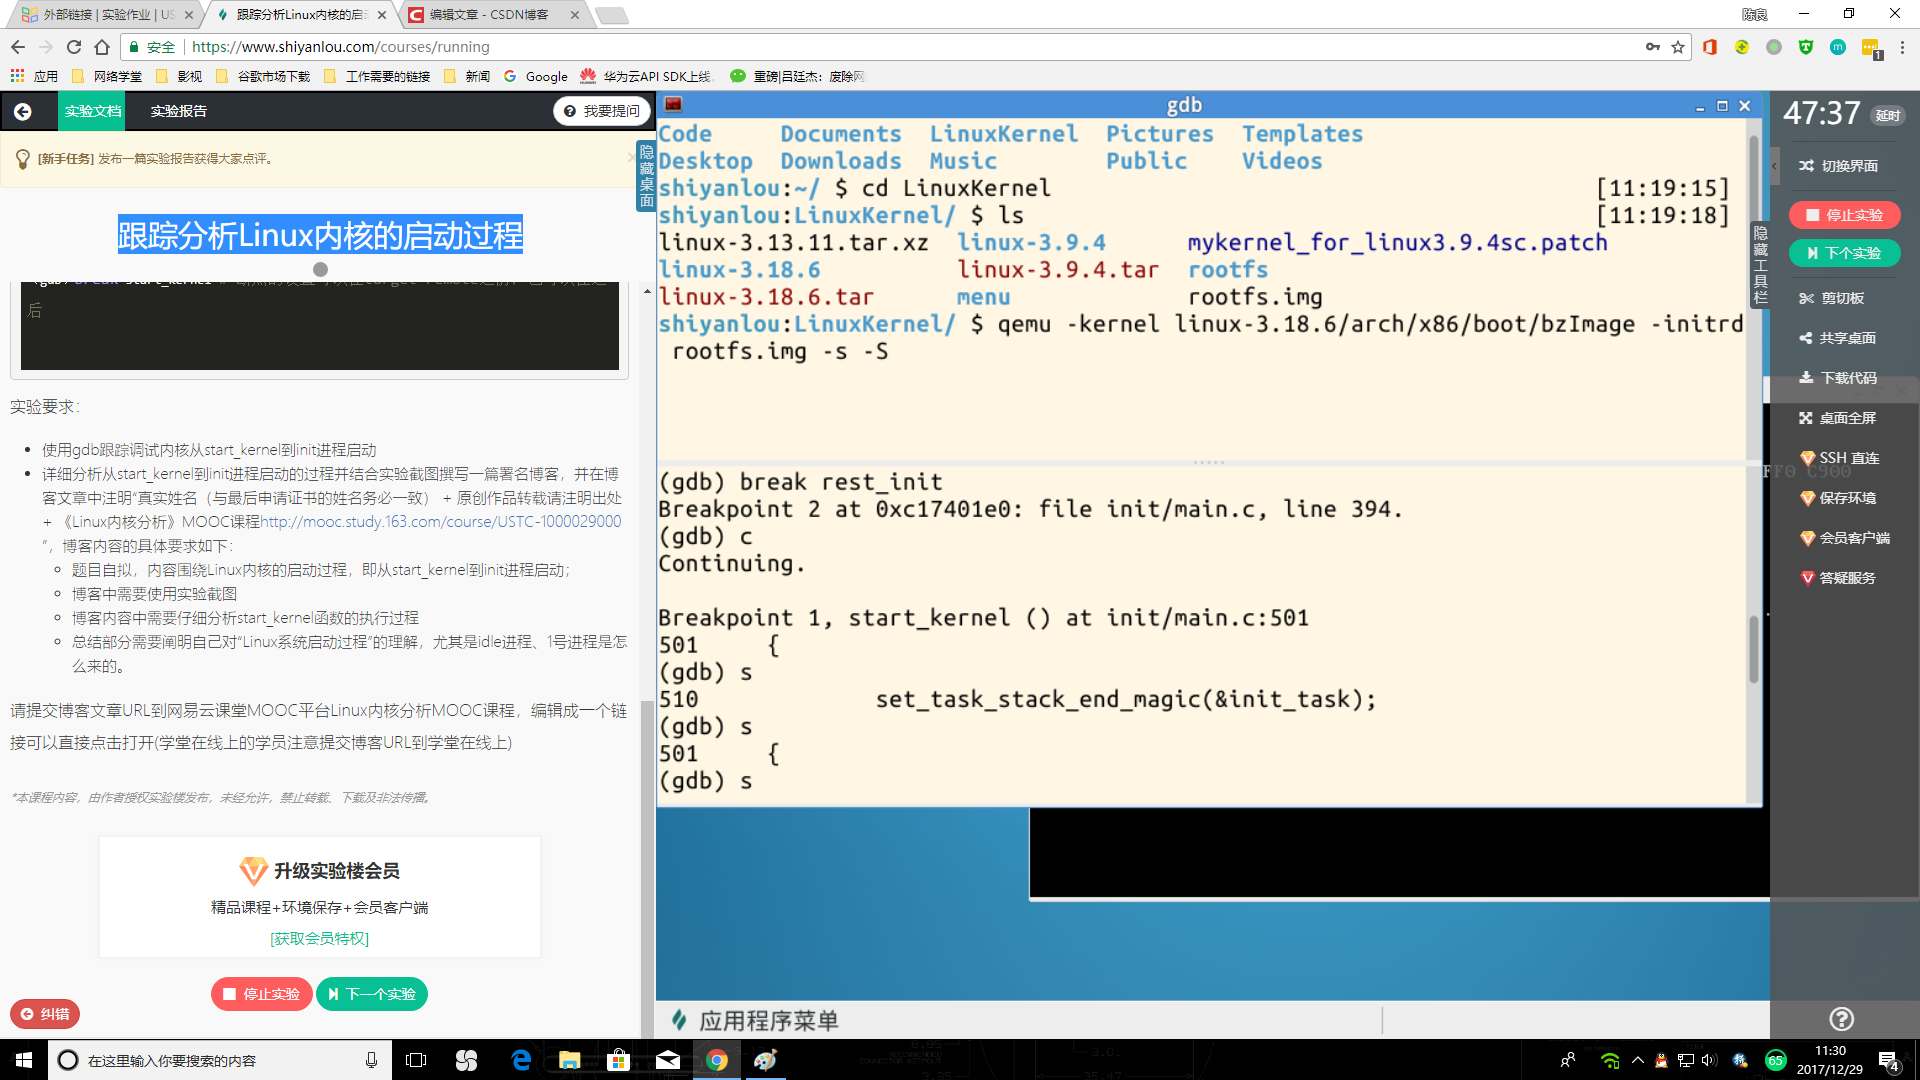
Task: Click the help question mark icon
Action: (x=1841, y=1019)
